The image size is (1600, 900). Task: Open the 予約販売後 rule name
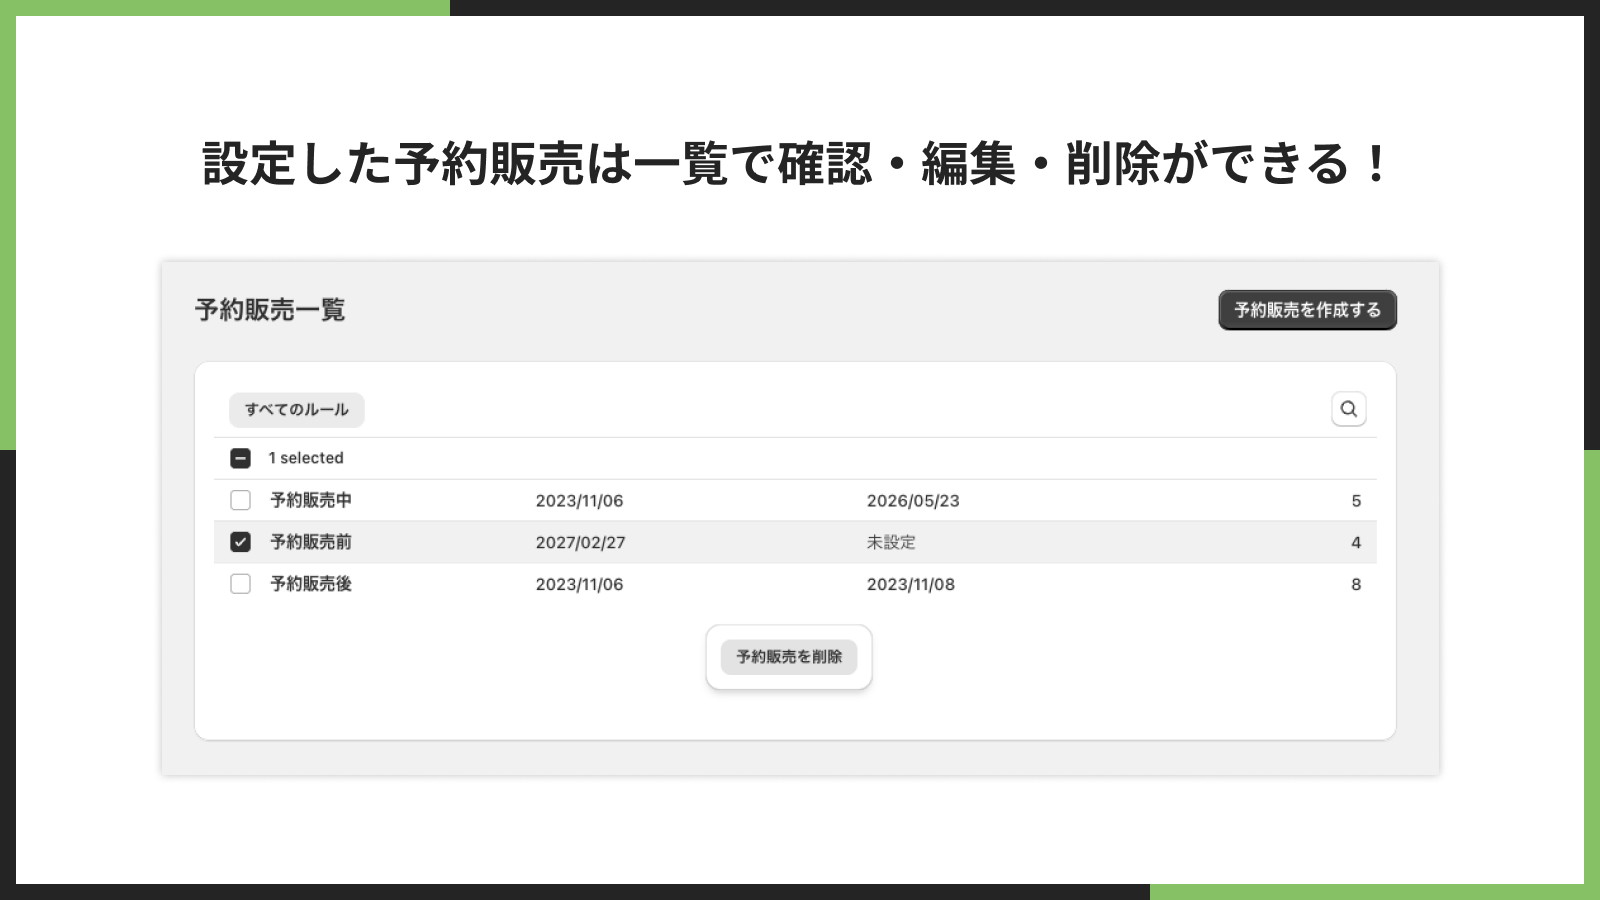(311, 584)
